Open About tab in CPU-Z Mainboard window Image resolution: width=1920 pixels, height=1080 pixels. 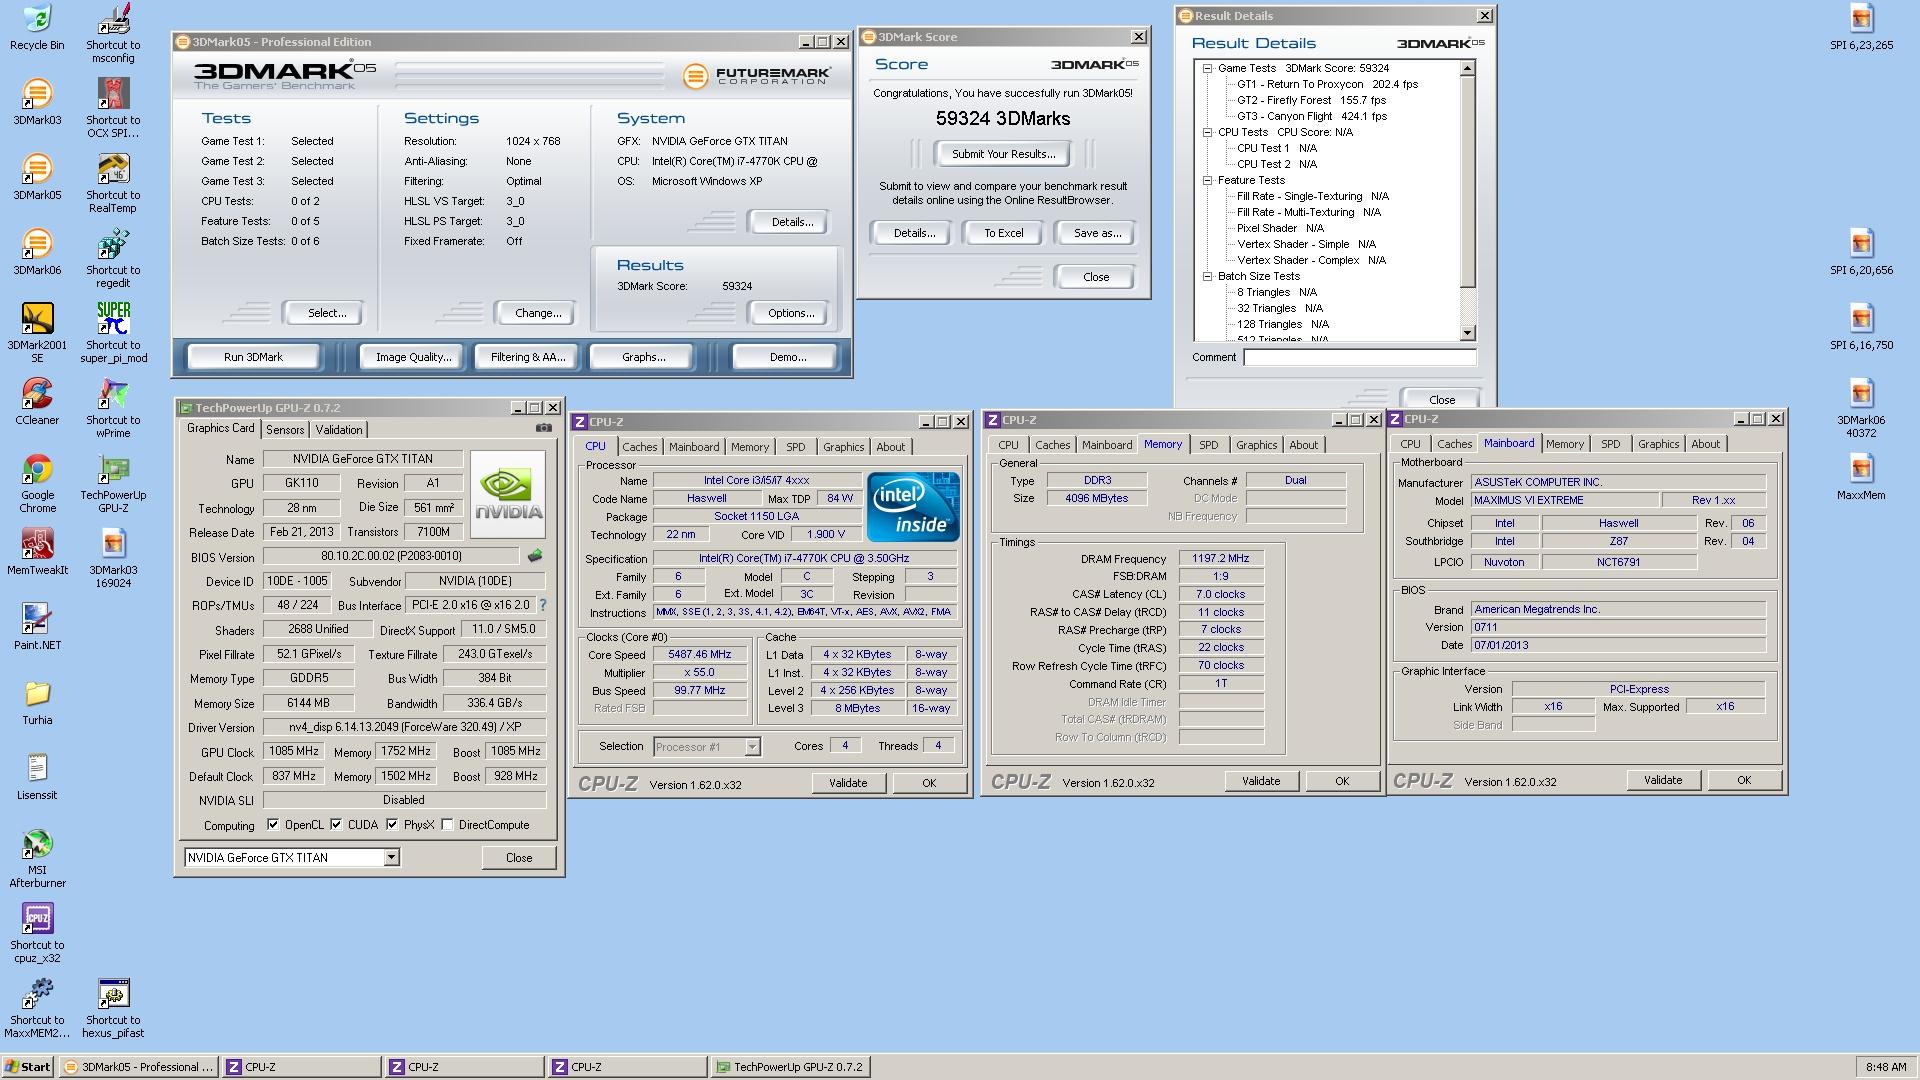tap(1705, 444)
